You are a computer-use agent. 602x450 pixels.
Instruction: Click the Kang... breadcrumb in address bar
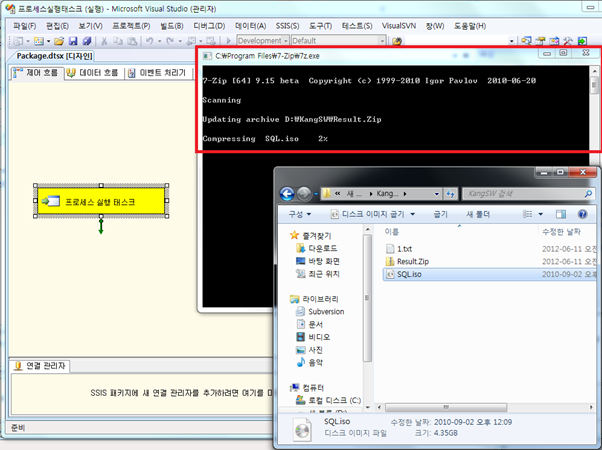click(x=387, y=194)
